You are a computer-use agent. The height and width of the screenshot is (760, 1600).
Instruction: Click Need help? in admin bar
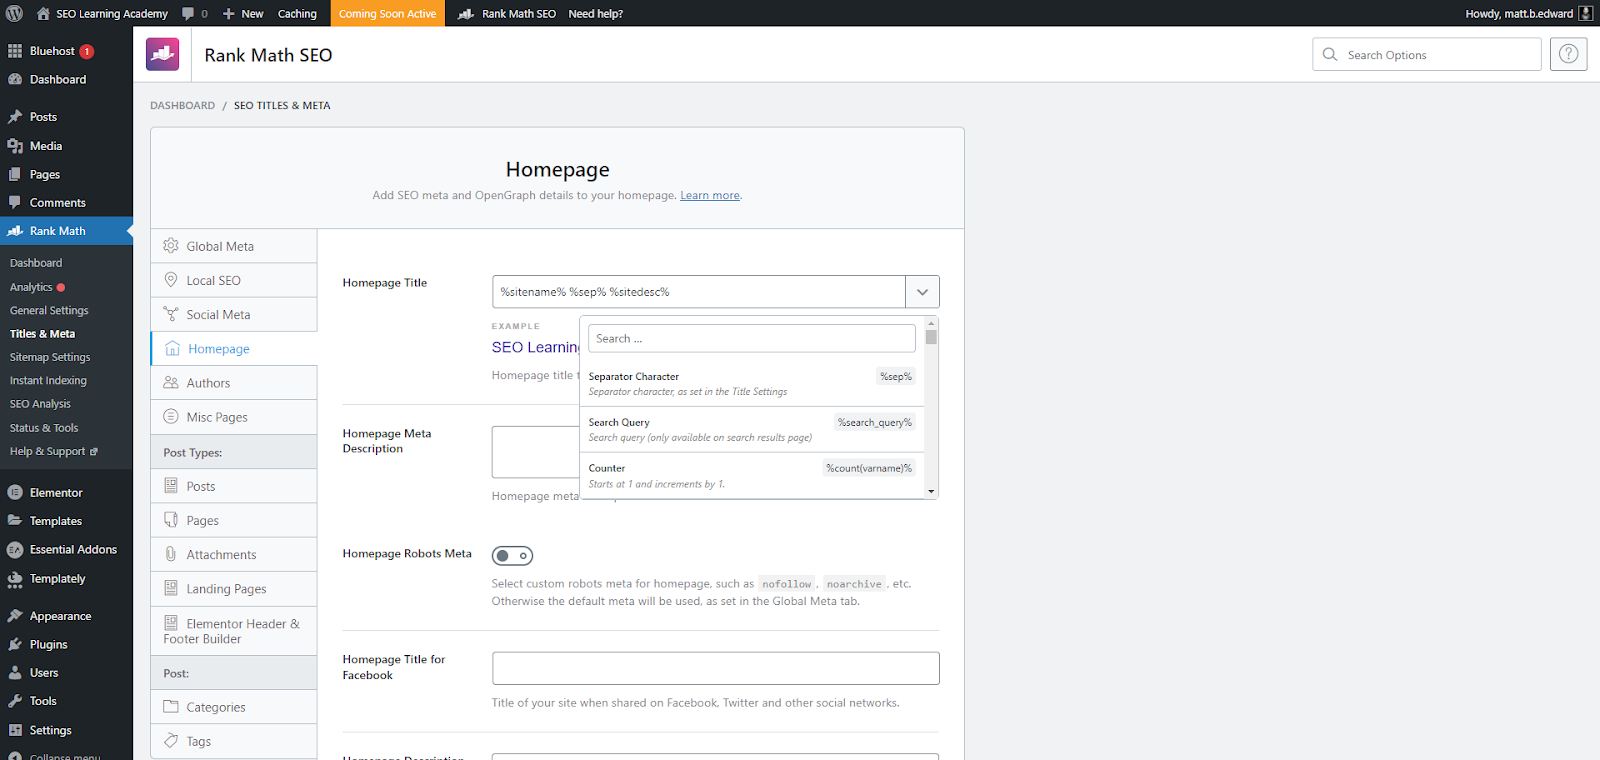pos(596,14)
